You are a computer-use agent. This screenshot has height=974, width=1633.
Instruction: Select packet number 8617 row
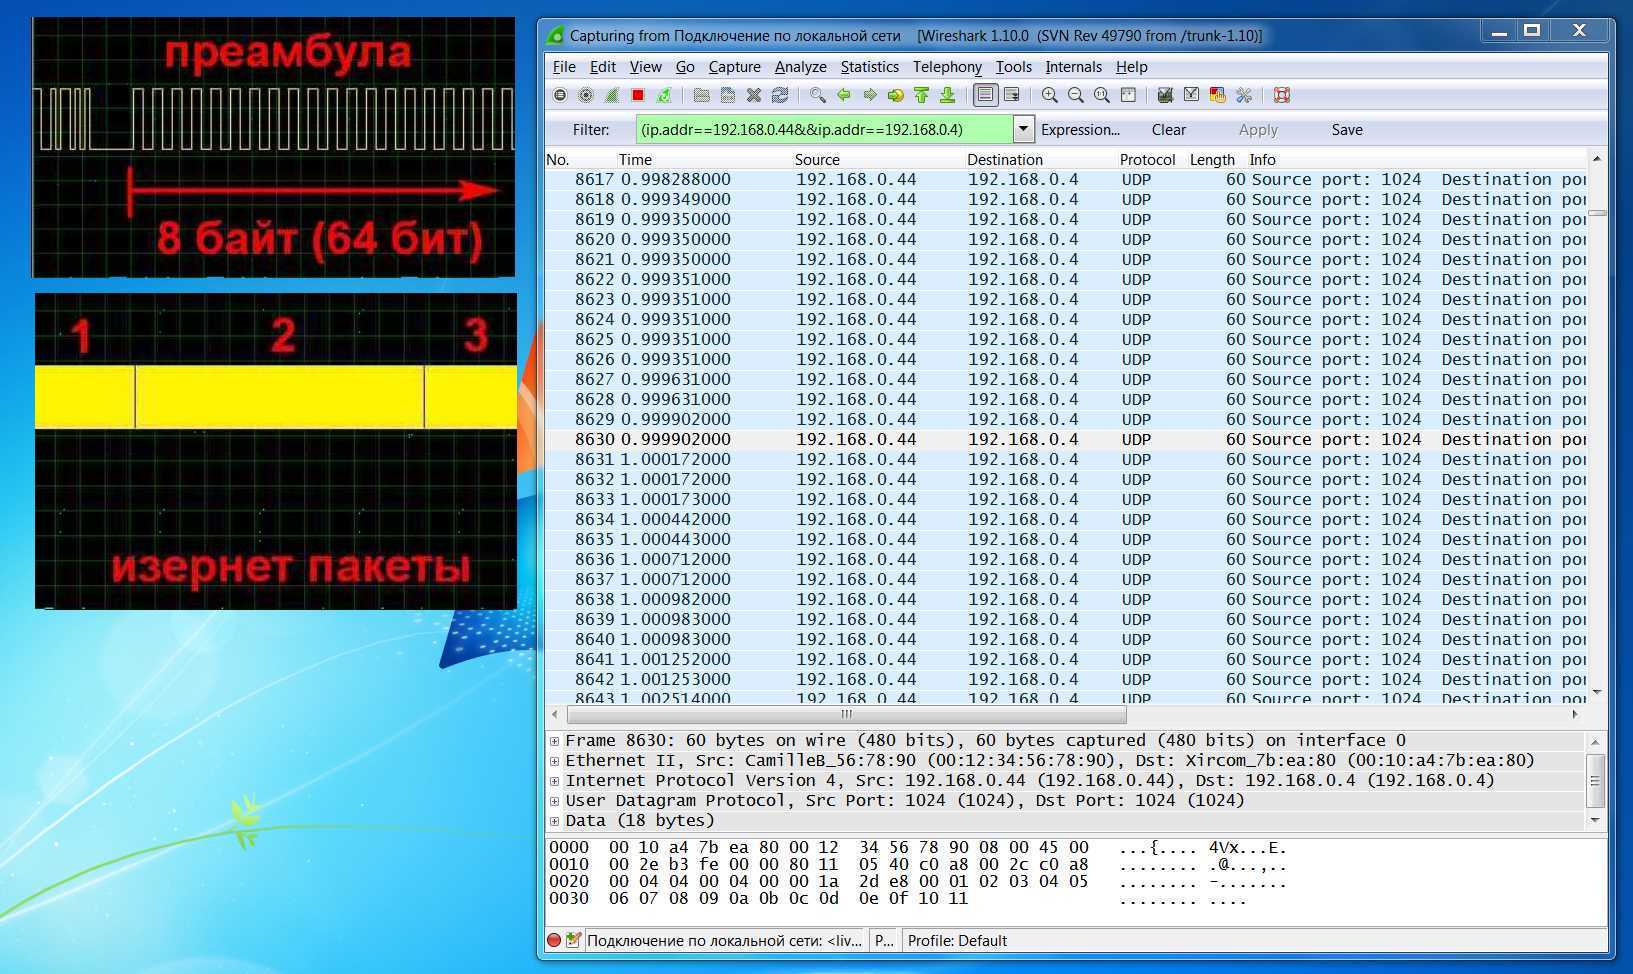pos(1065,180)
